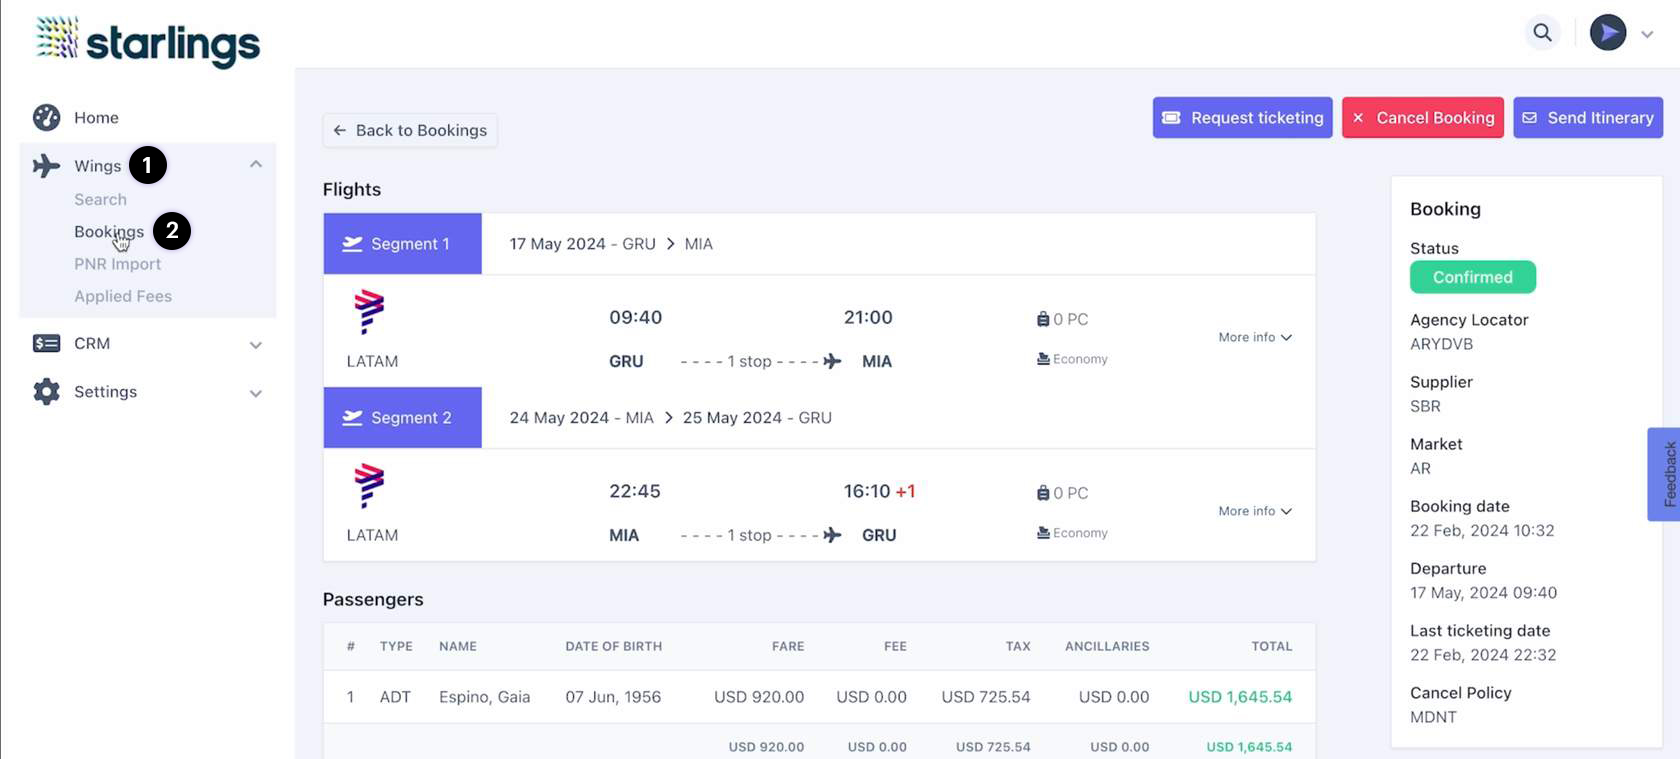Expand the Settings menu chevron
1680x759 pixels.
click(256, 393)
